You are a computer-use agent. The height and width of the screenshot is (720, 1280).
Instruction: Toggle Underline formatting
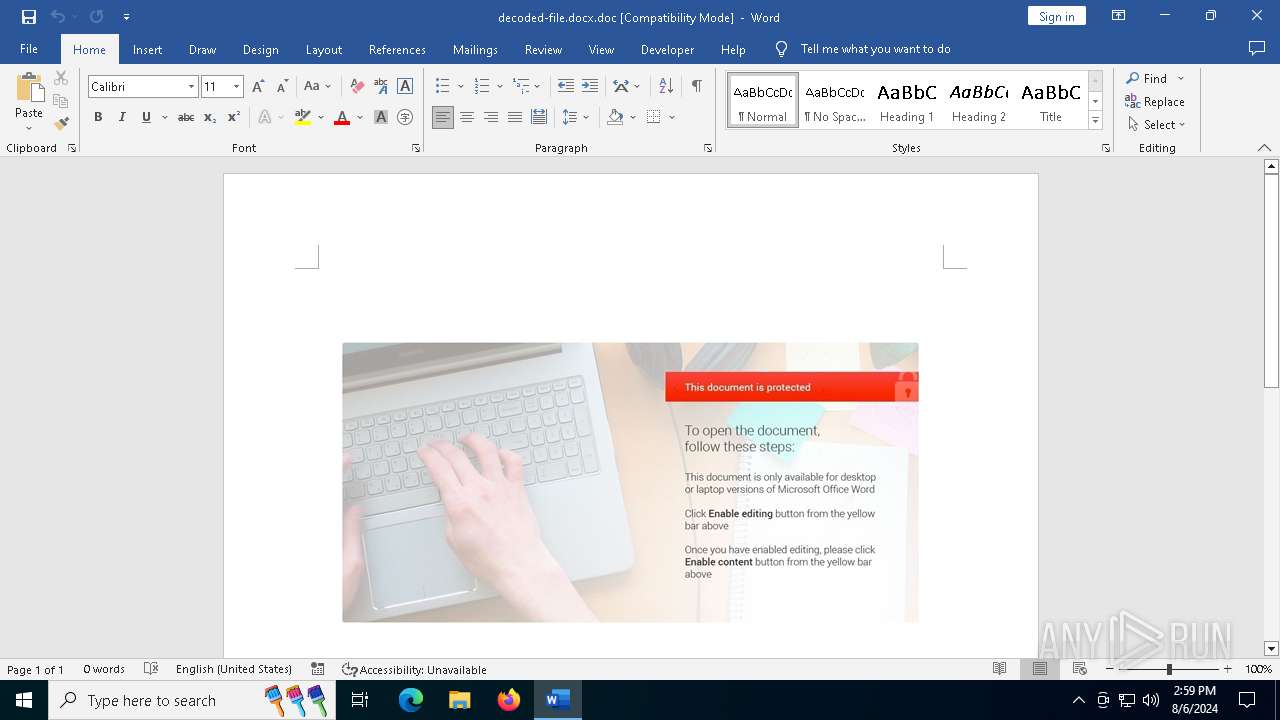point(146,117)
